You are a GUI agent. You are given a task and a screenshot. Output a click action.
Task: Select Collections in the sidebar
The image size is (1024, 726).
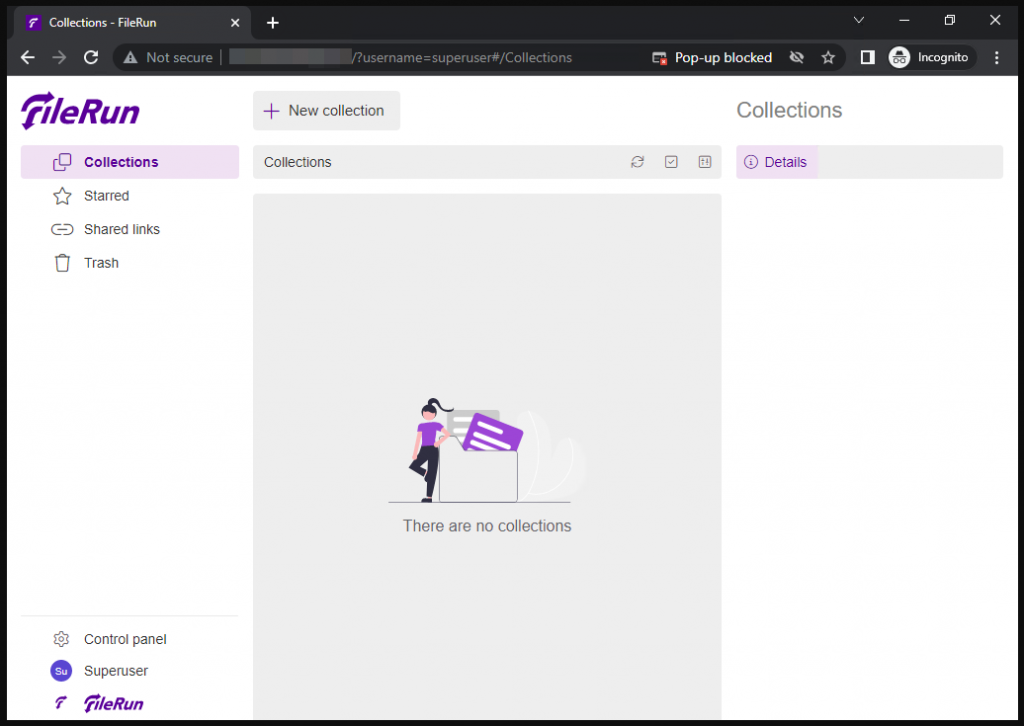tap(121, 162)
